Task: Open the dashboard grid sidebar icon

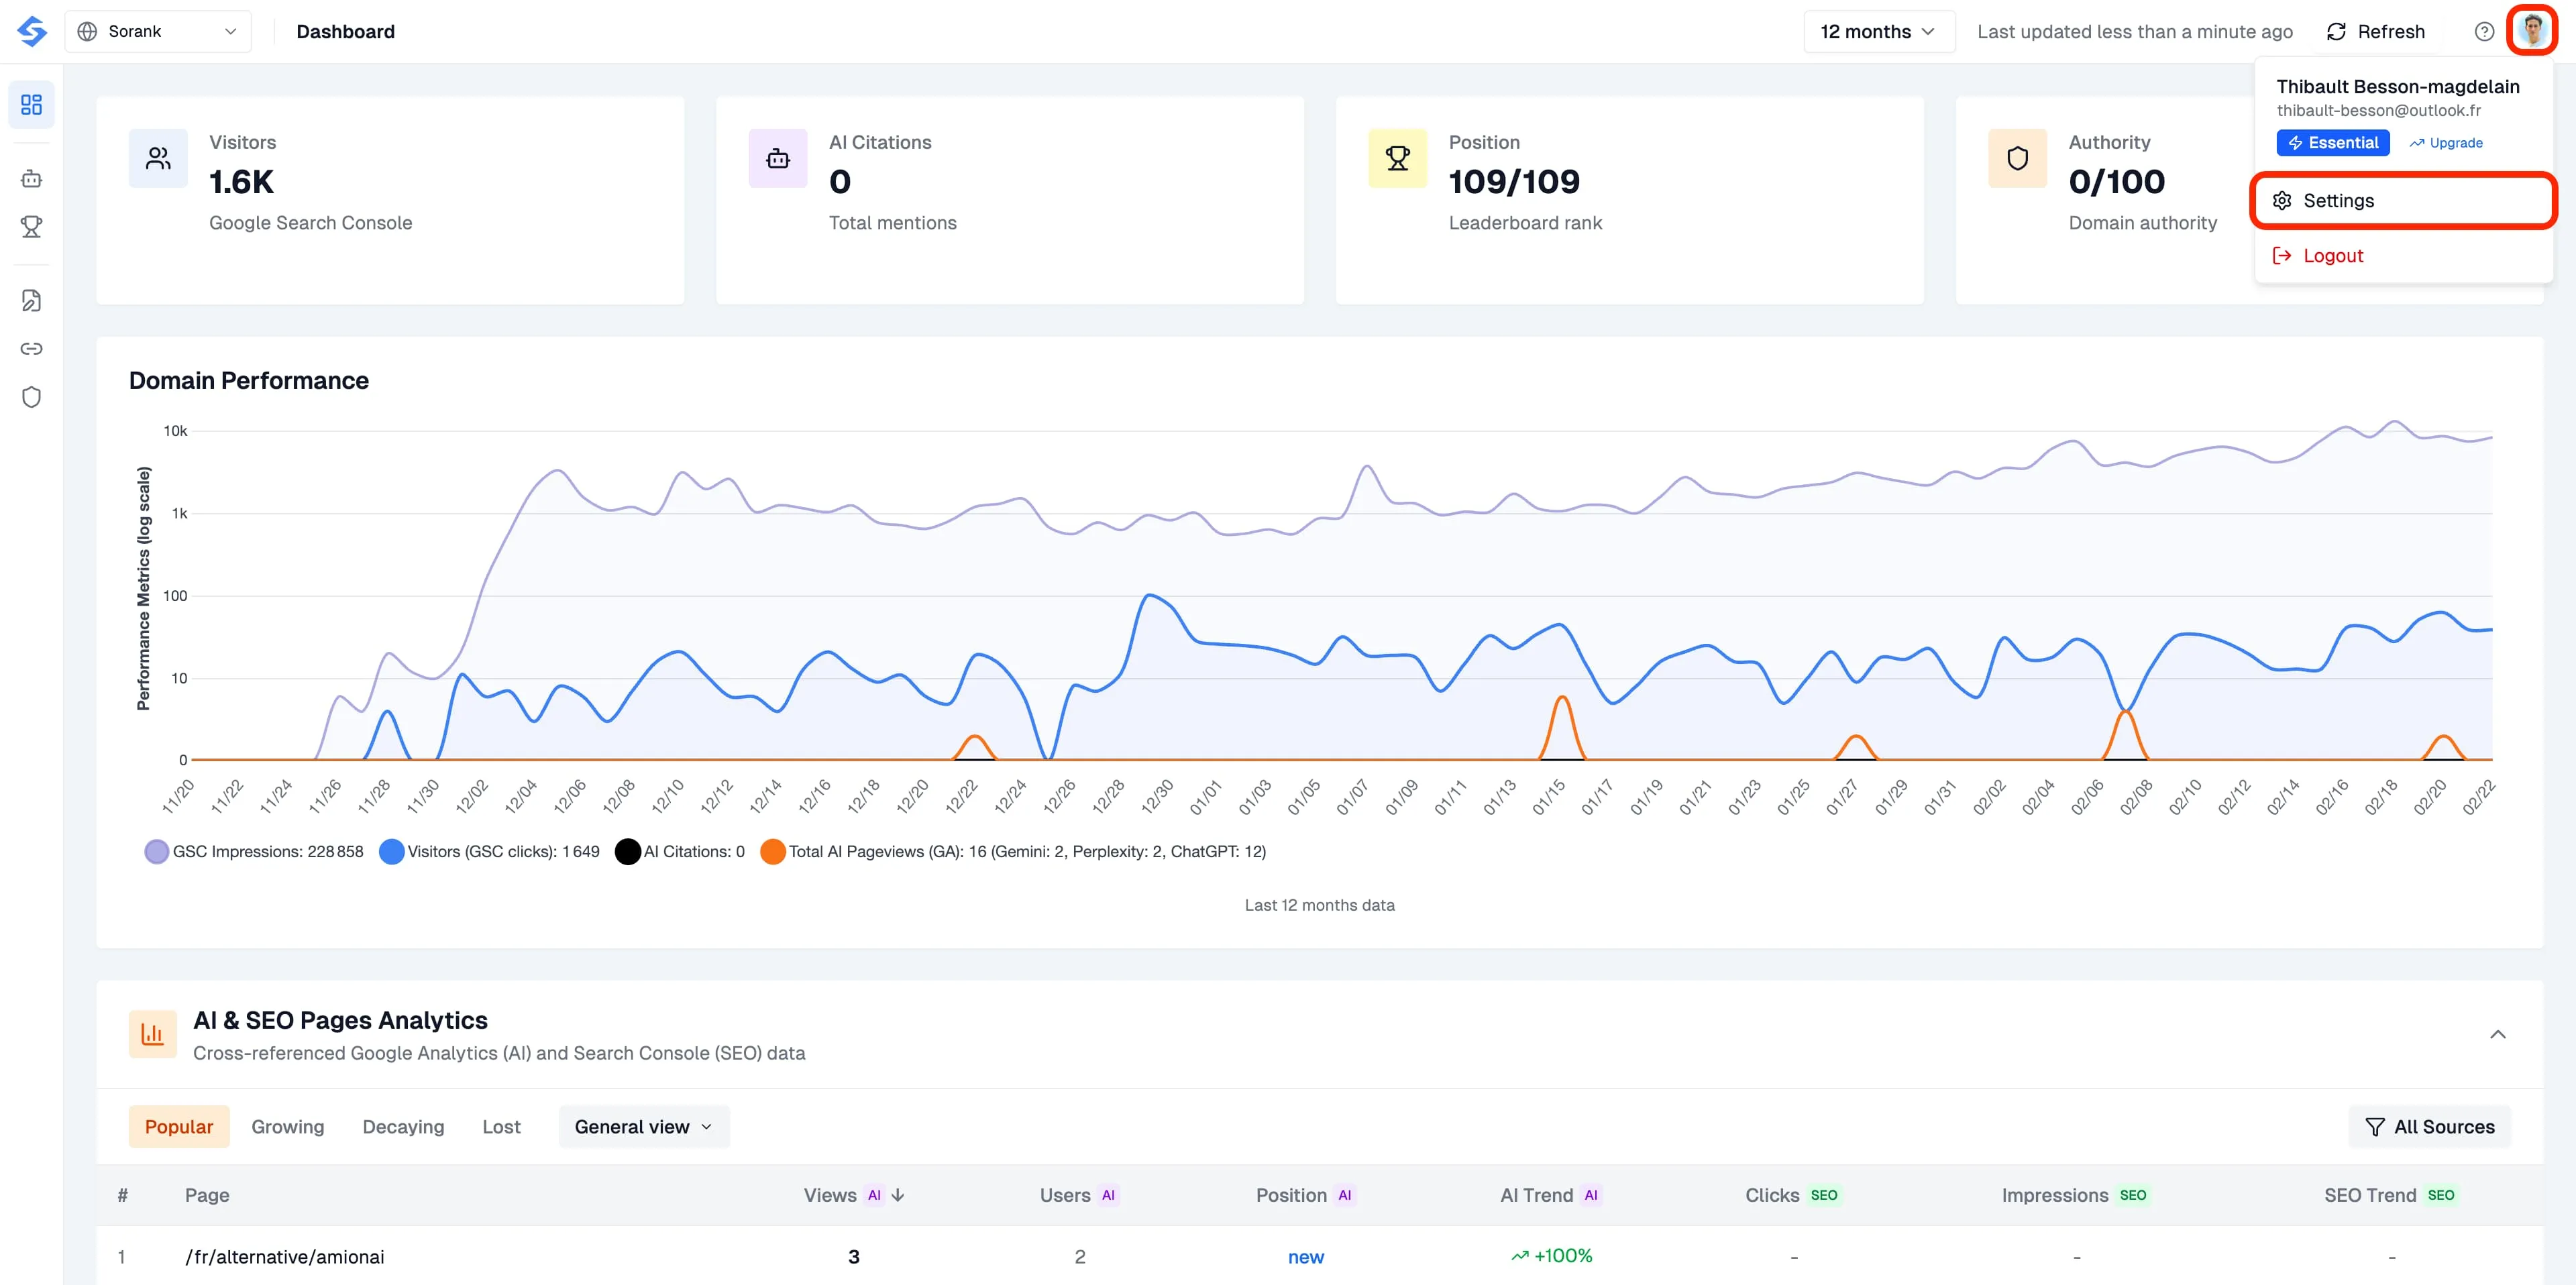Action: (x=31, y=104)
